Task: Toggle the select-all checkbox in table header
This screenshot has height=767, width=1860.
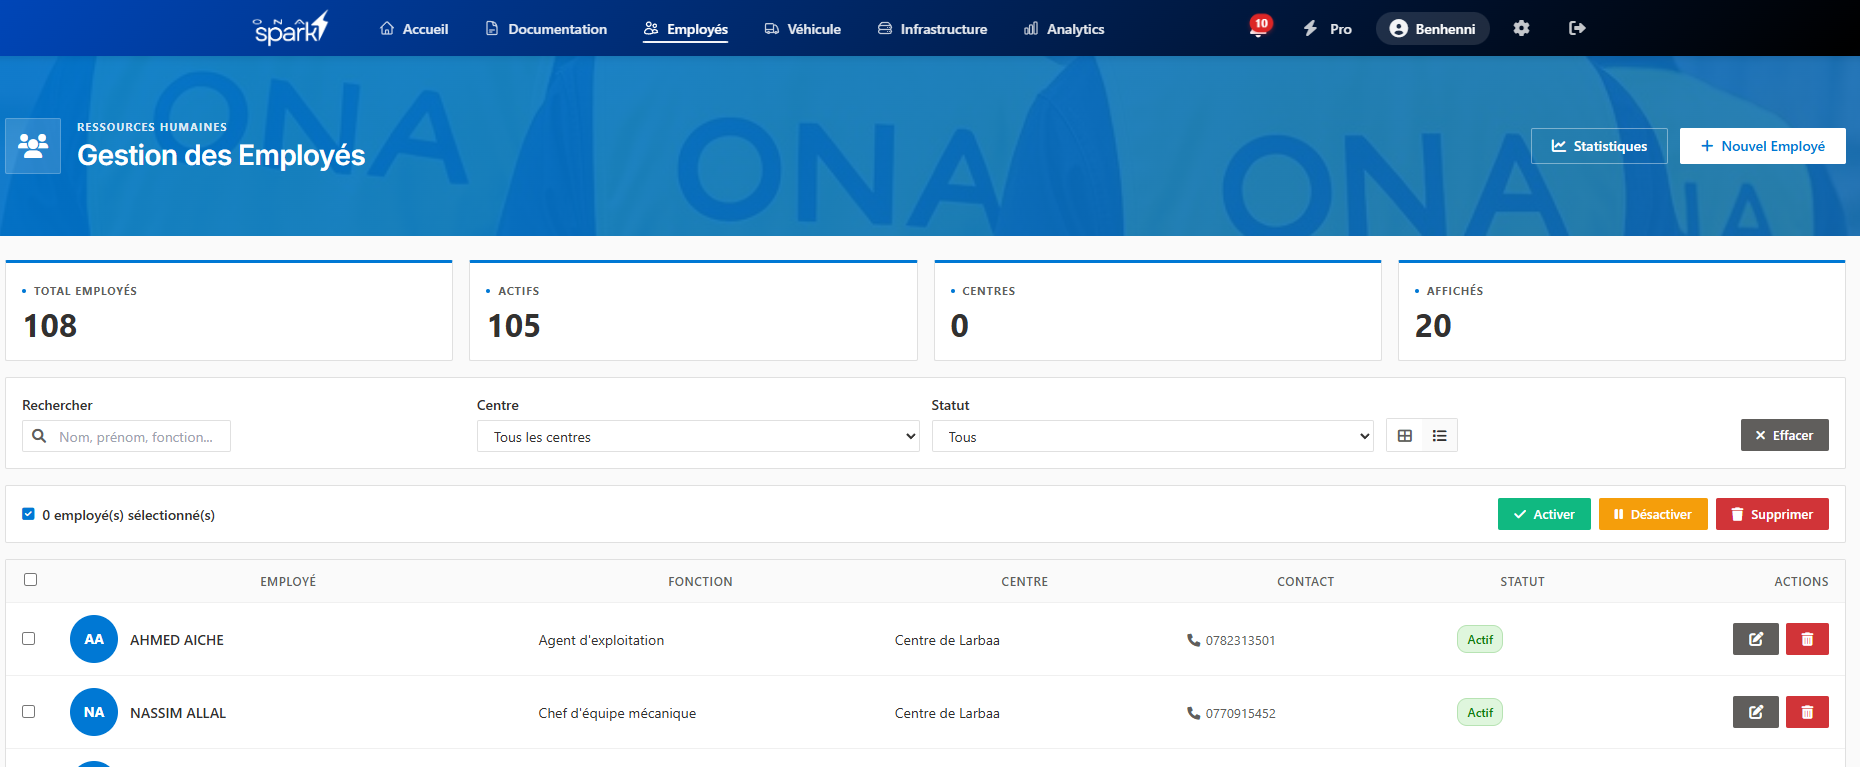Action: [x=31, y=580]
